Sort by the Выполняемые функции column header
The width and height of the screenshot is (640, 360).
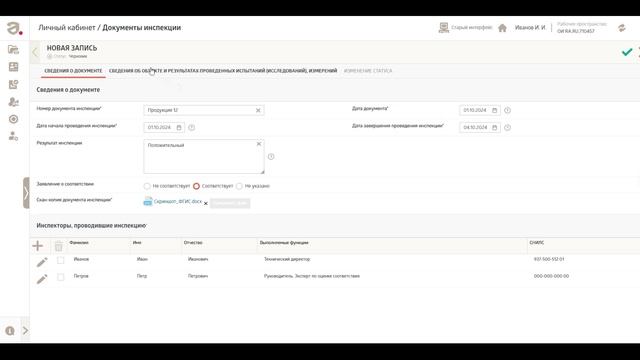point(284,242)
